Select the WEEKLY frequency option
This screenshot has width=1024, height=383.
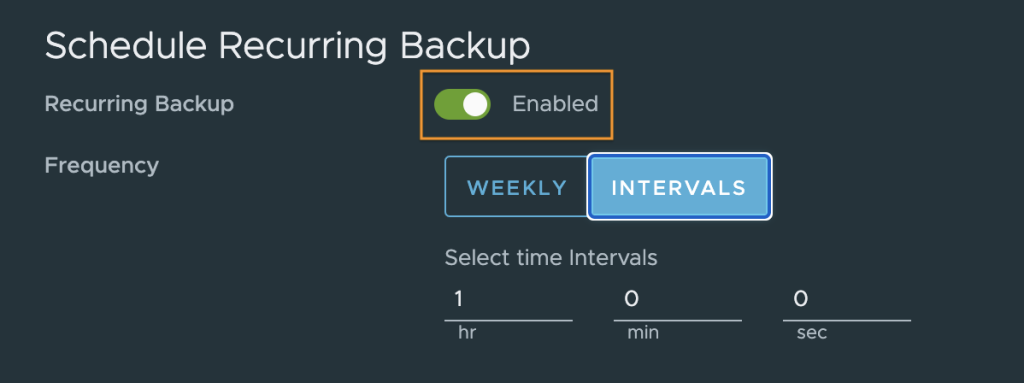pyautogui.click(x=517, y=188)
